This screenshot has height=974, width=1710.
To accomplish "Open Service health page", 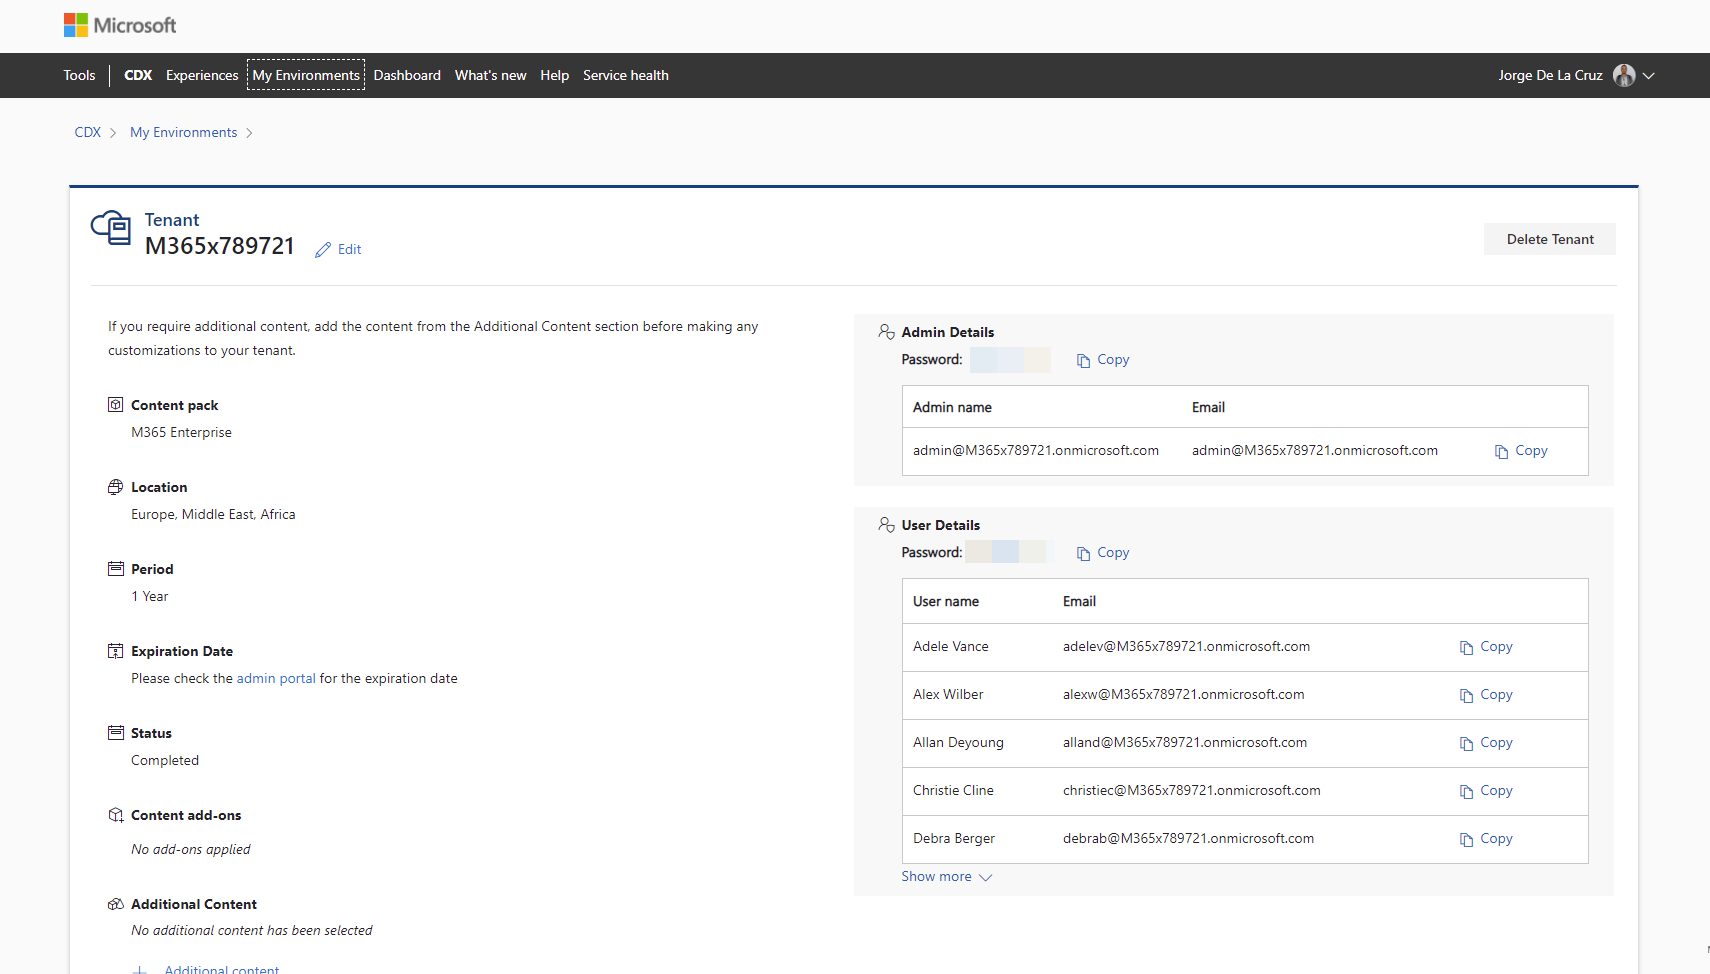I will (x=626, y=75).
